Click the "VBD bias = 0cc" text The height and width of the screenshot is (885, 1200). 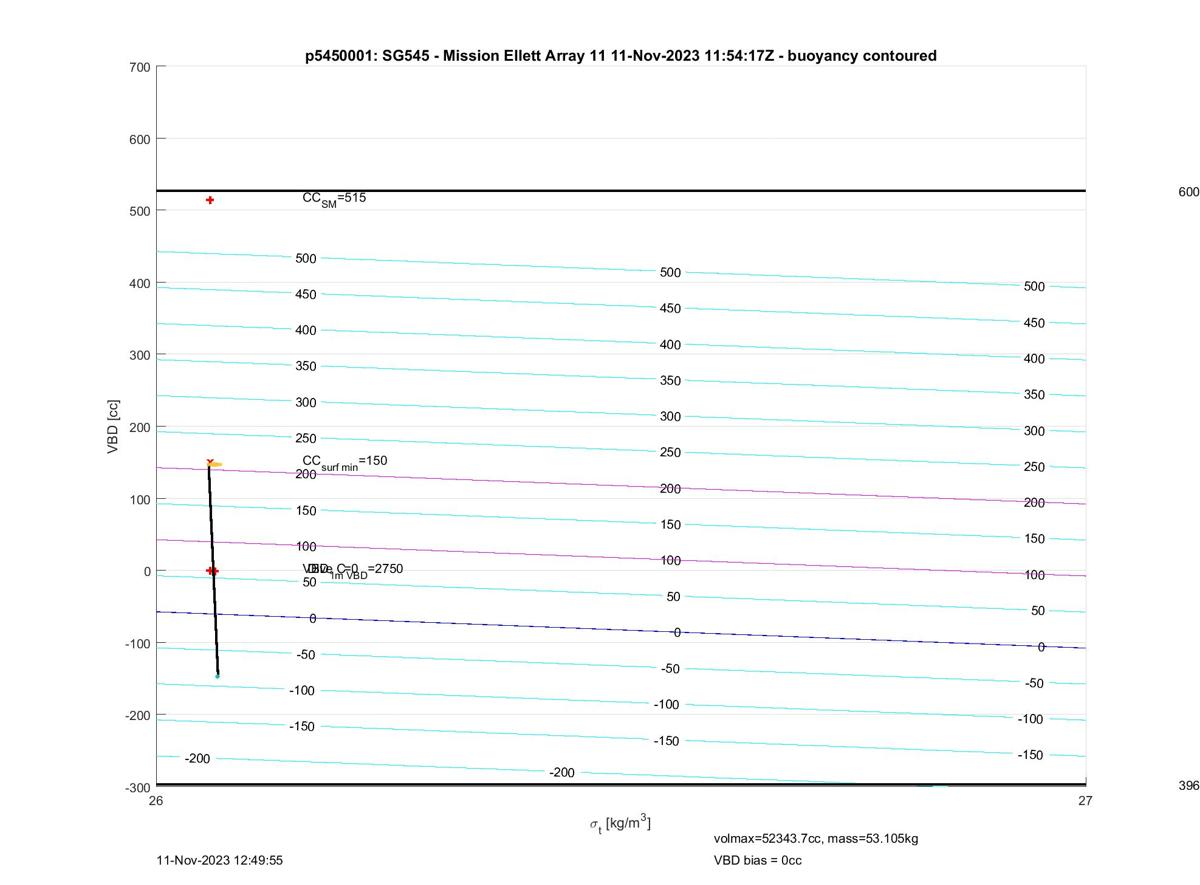[x=758, y=860]
